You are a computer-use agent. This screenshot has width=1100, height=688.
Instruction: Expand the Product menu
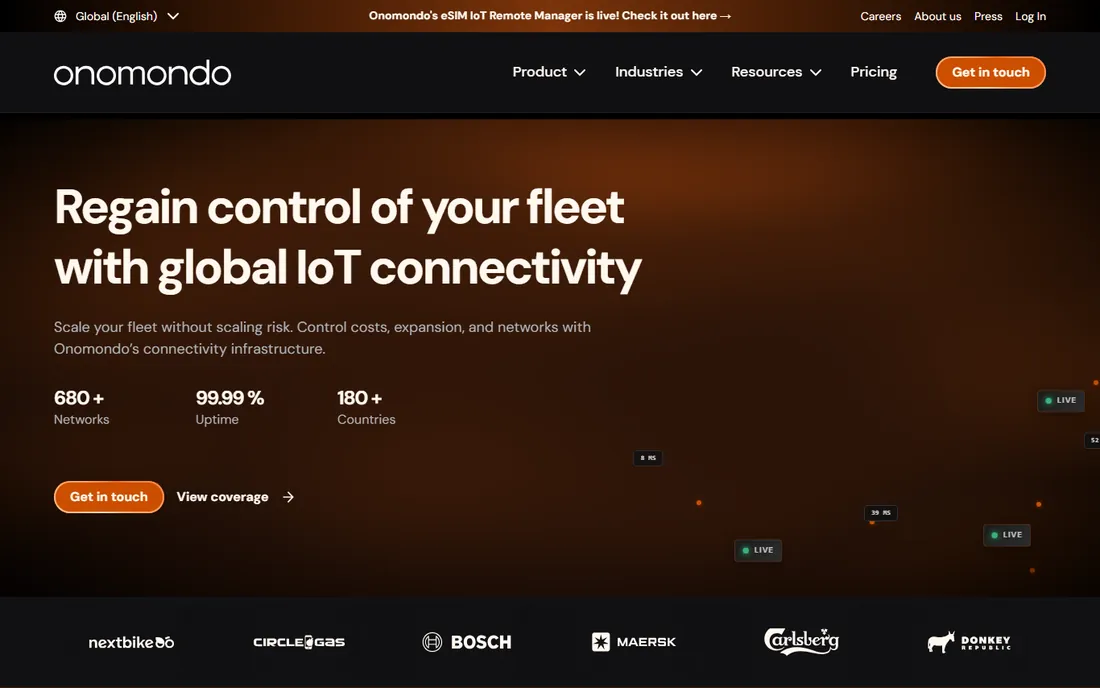549,72
